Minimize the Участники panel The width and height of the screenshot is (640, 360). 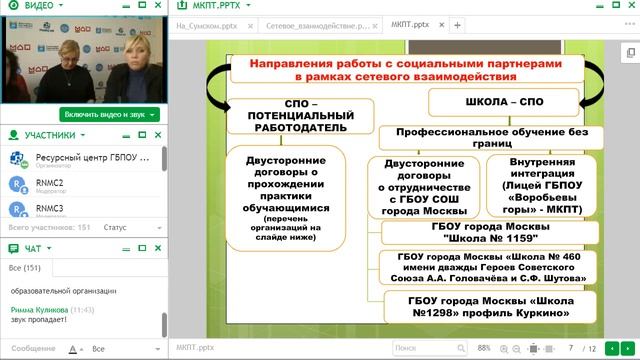(x=126, y=136)
